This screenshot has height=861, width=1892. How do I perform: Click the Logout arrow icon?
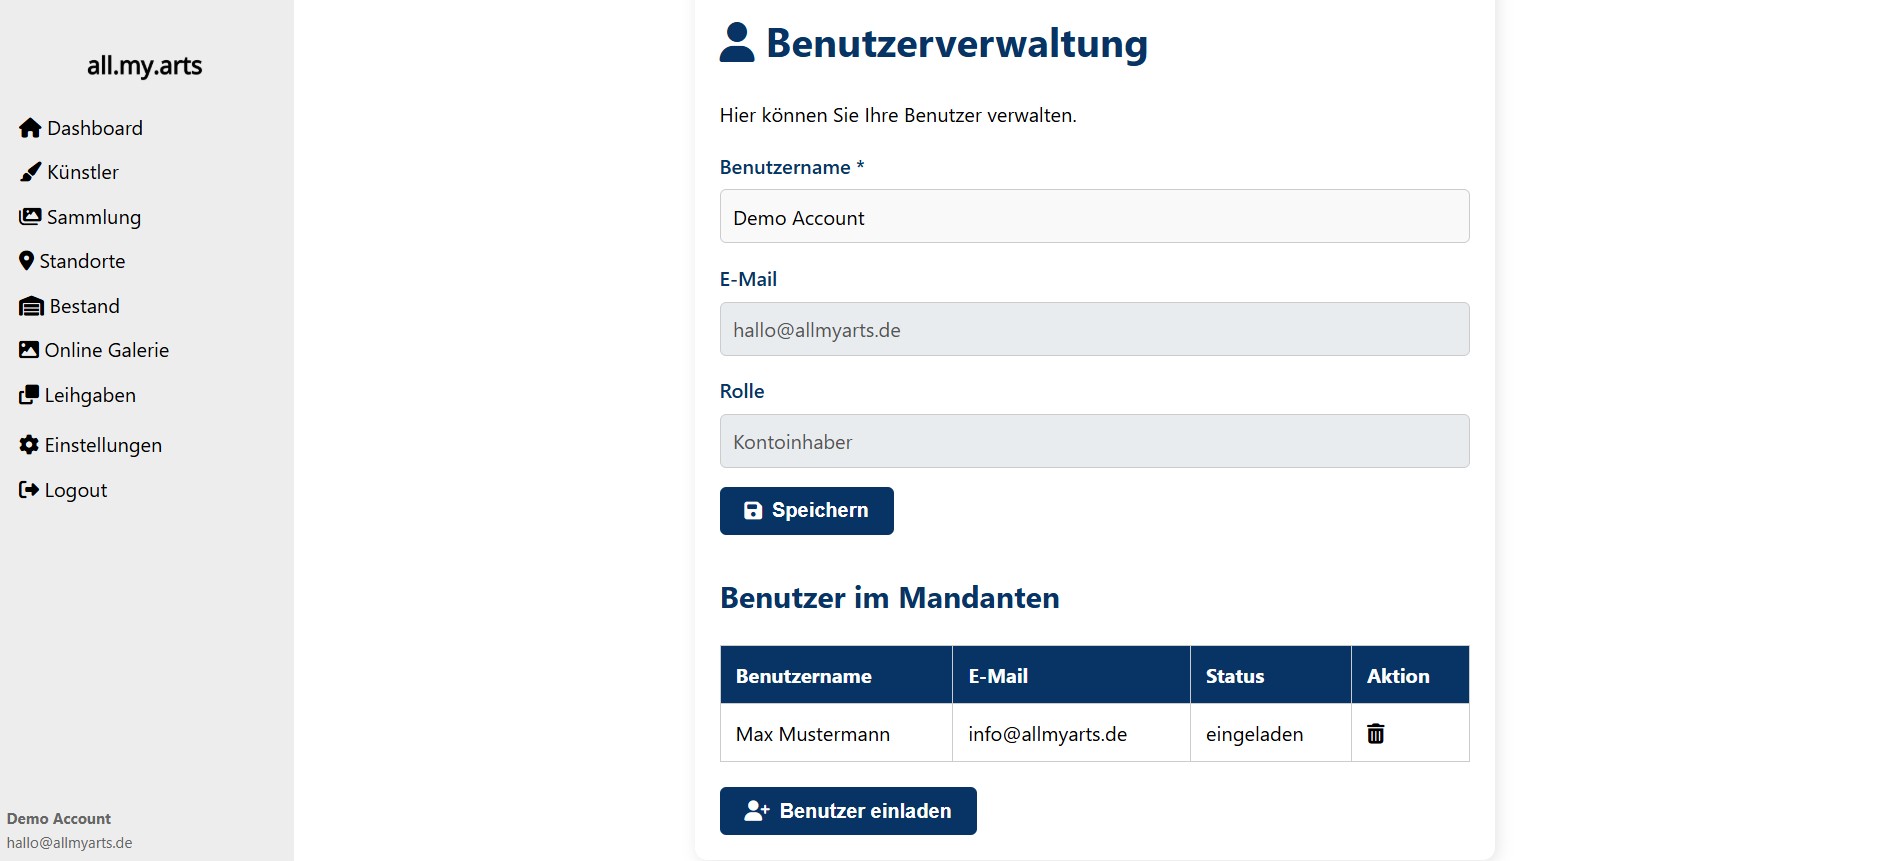[x=29, y=490]
